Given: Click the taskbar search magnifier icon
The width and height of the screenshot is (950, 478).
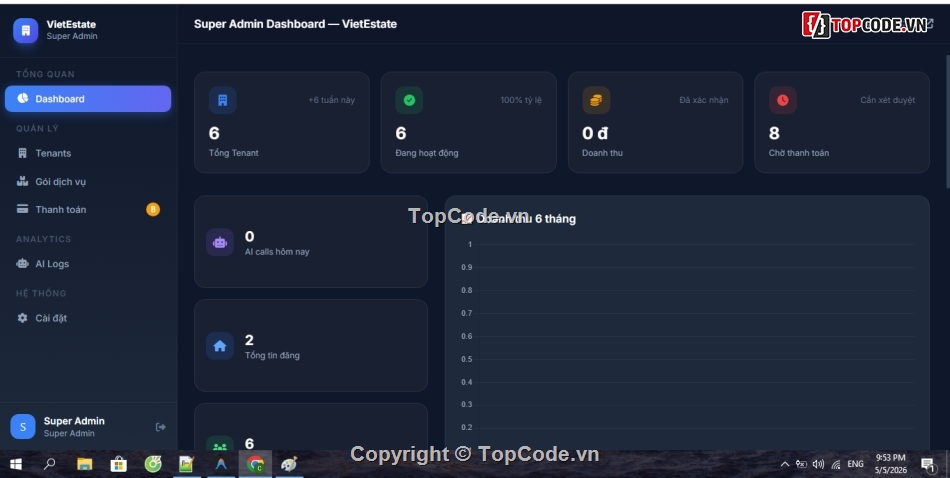Looking at the screenshot, I should pyautogui.click(x=50, y=464).
